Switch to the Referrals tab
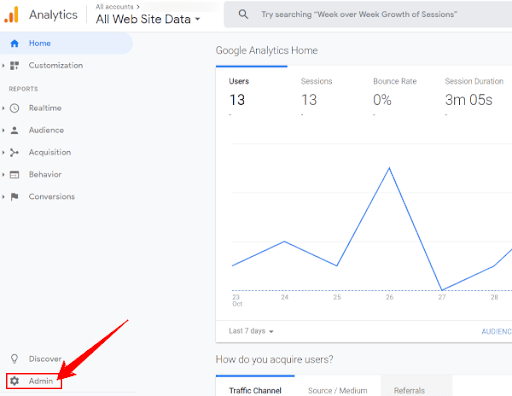Screen dimensions: 512x396 409,390
